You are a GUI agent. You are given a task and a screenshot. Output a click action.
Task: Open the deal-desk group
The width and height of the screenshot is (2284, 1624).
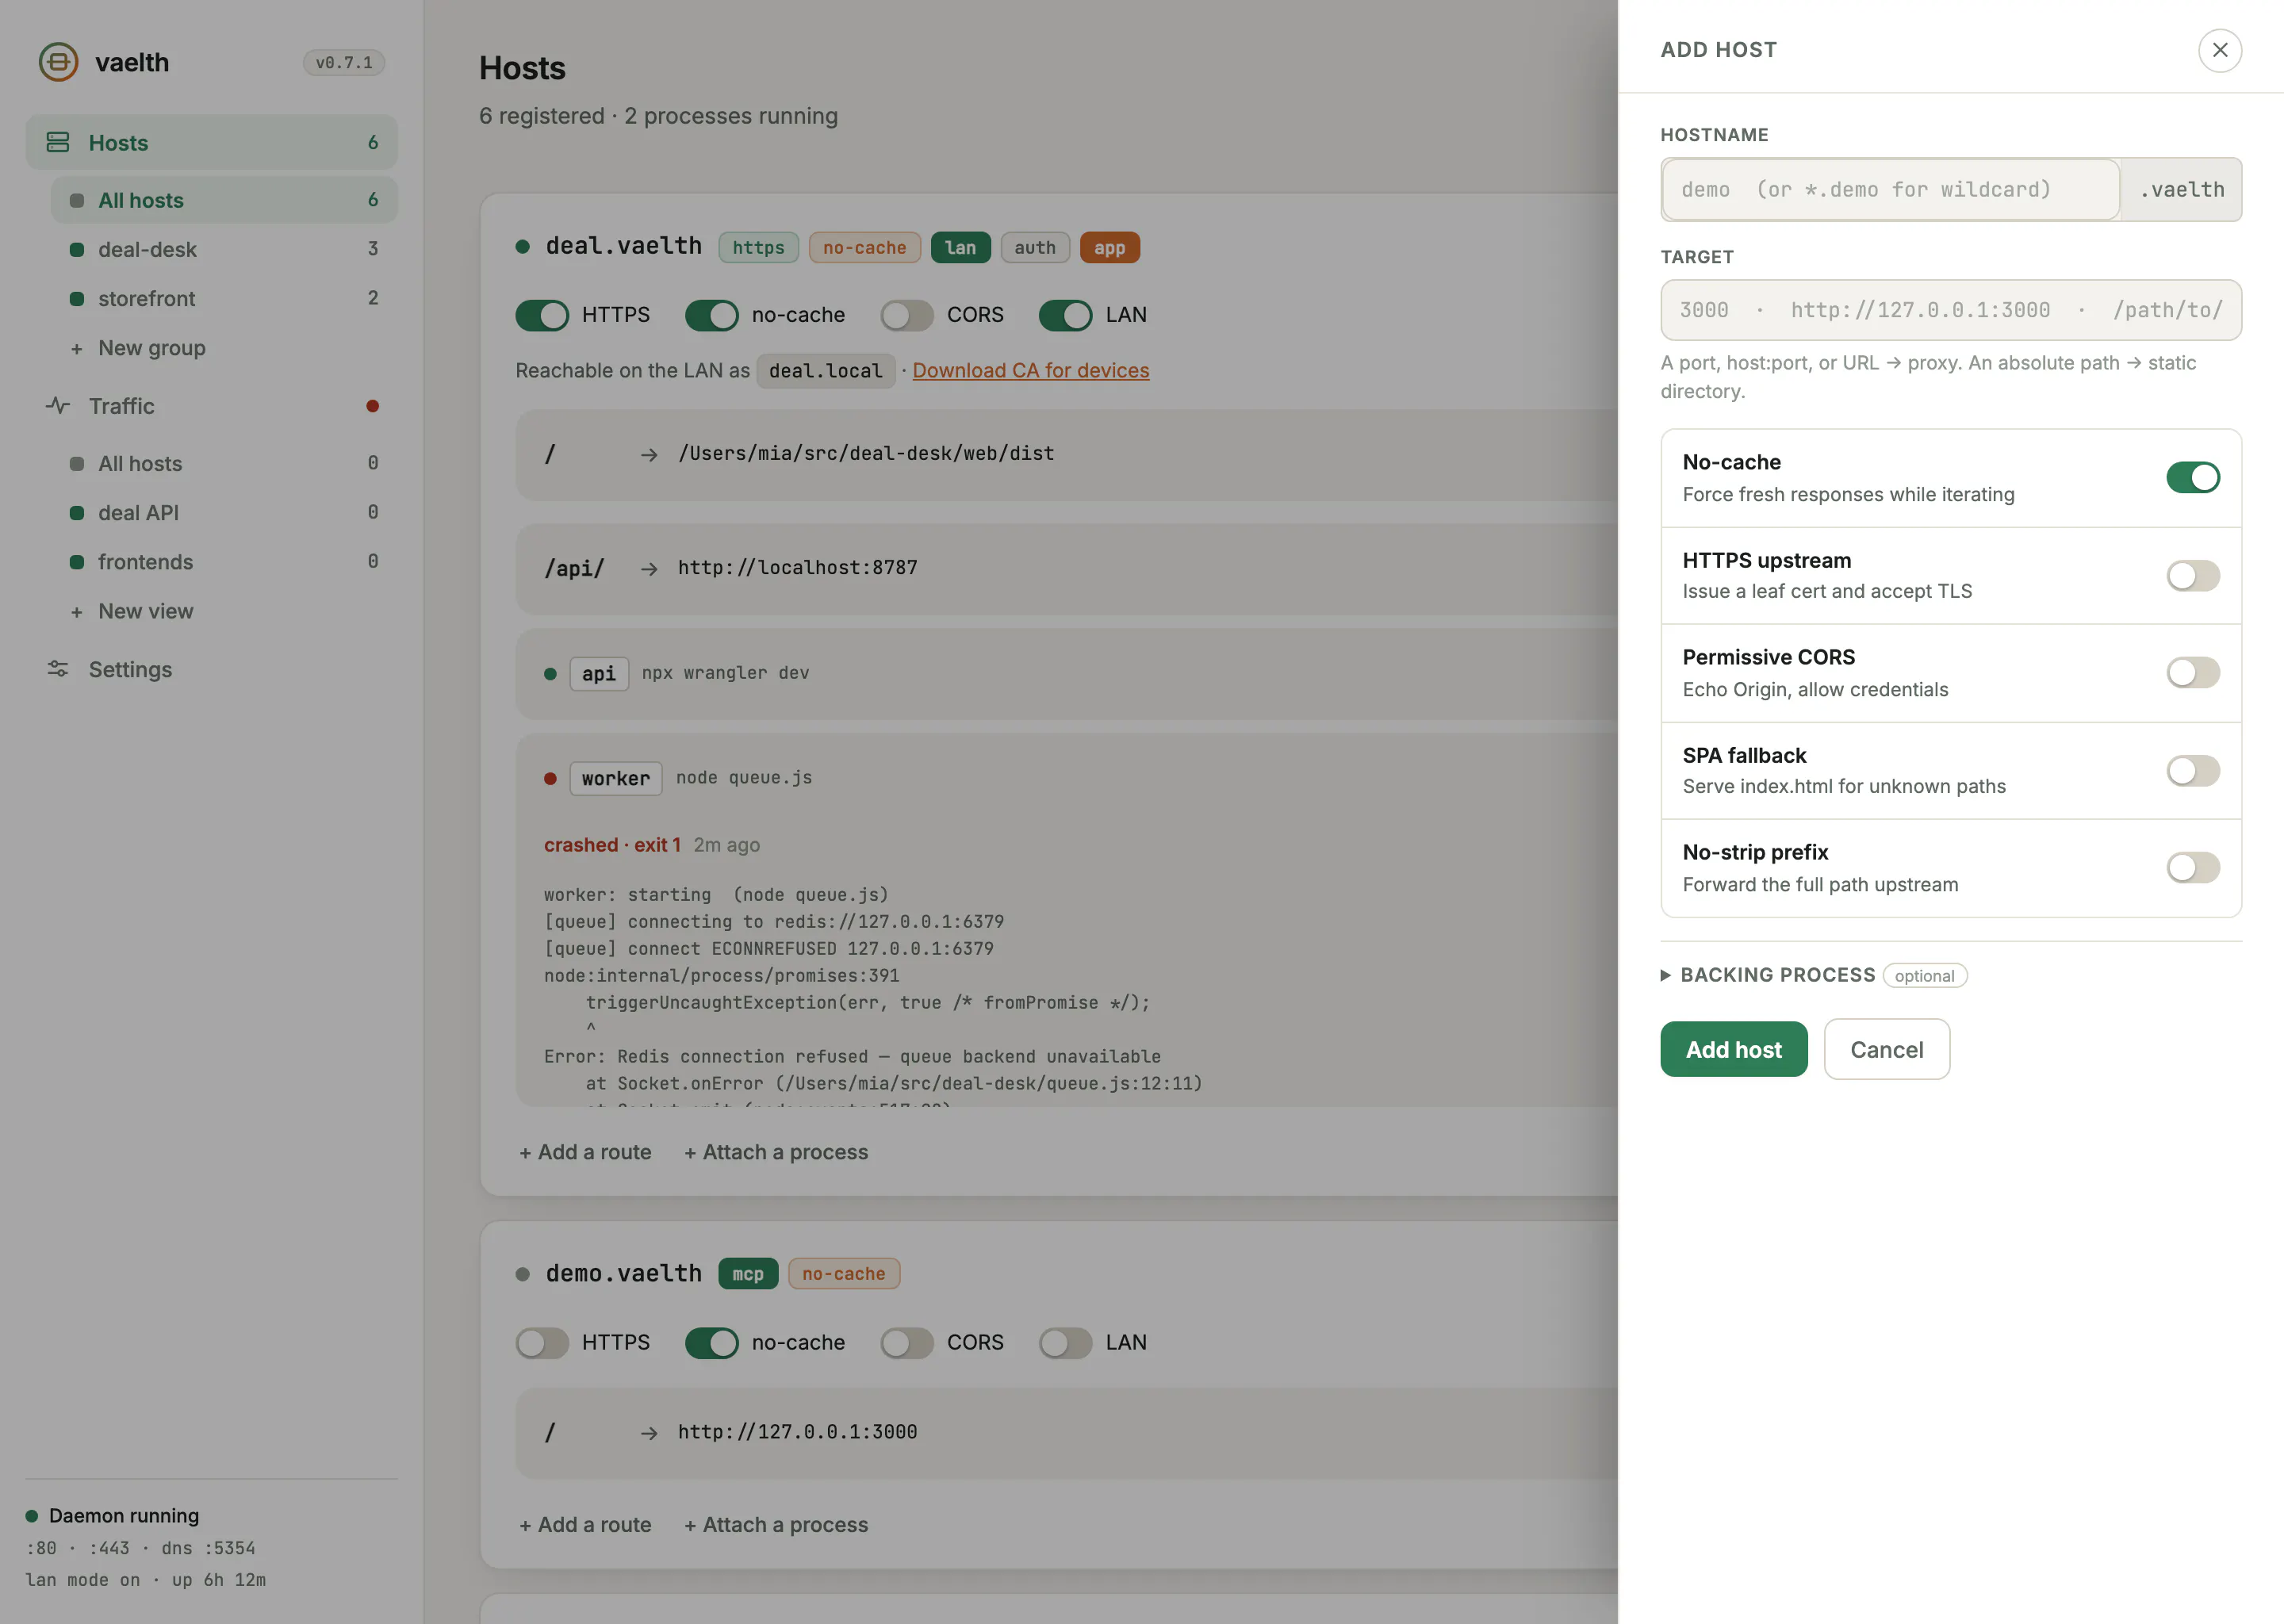[224, 249]
